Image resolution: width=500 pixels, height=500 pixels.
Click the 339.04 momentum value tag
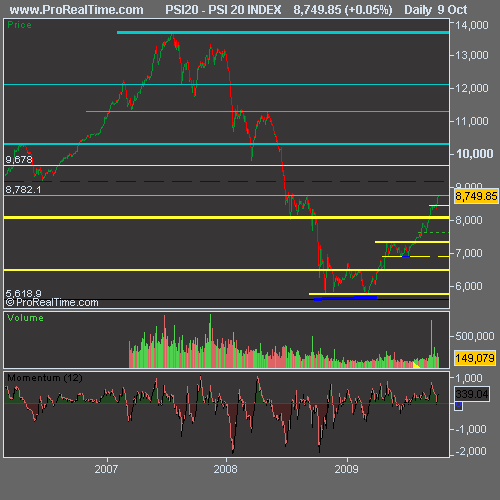[x=472, y=394]
